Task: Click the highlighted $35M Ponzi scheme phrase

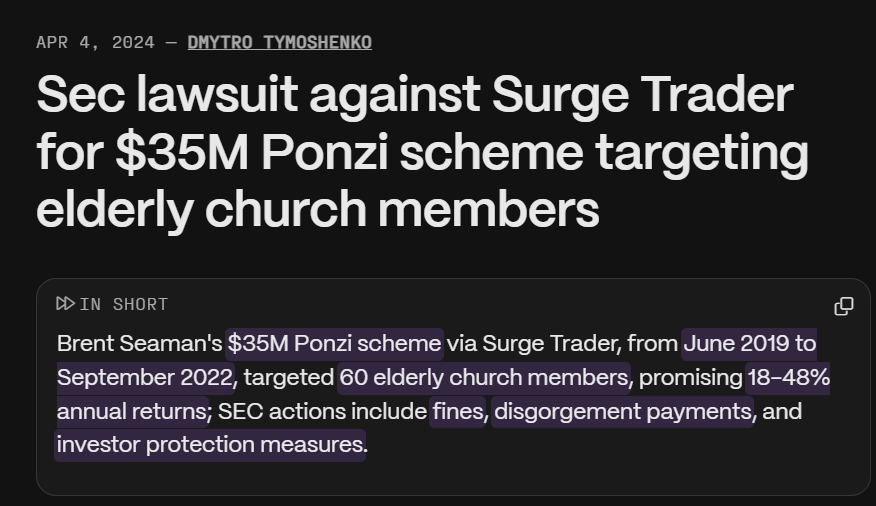Action: click(335, 343)
